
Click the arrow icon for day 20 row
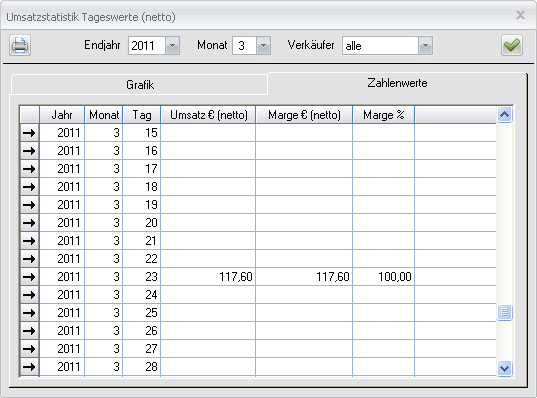pyautogui.click(x=29, y=223)
